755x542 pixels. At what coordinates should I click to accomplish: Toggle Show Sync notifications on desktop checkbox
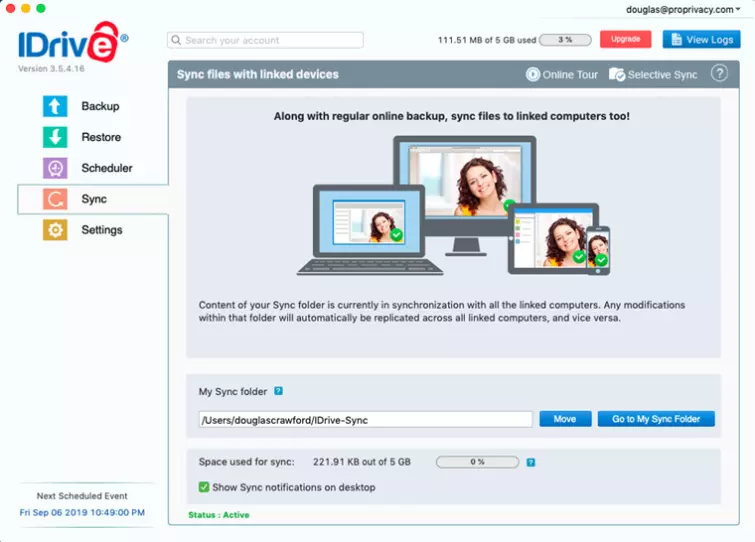204,487
